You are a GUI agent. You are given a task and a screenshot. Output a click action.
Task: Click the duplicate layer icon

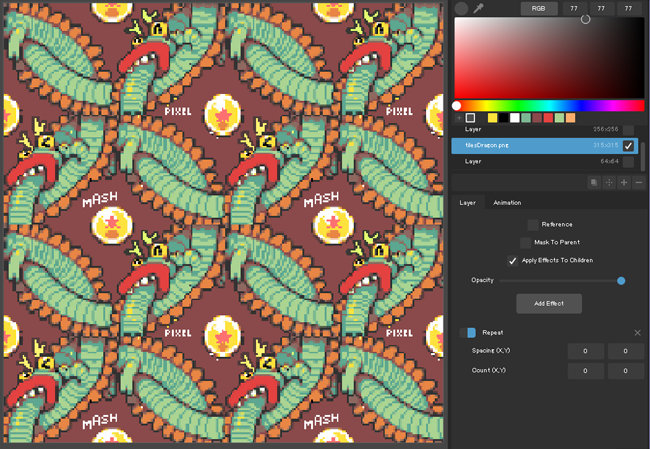pos(594,182)
